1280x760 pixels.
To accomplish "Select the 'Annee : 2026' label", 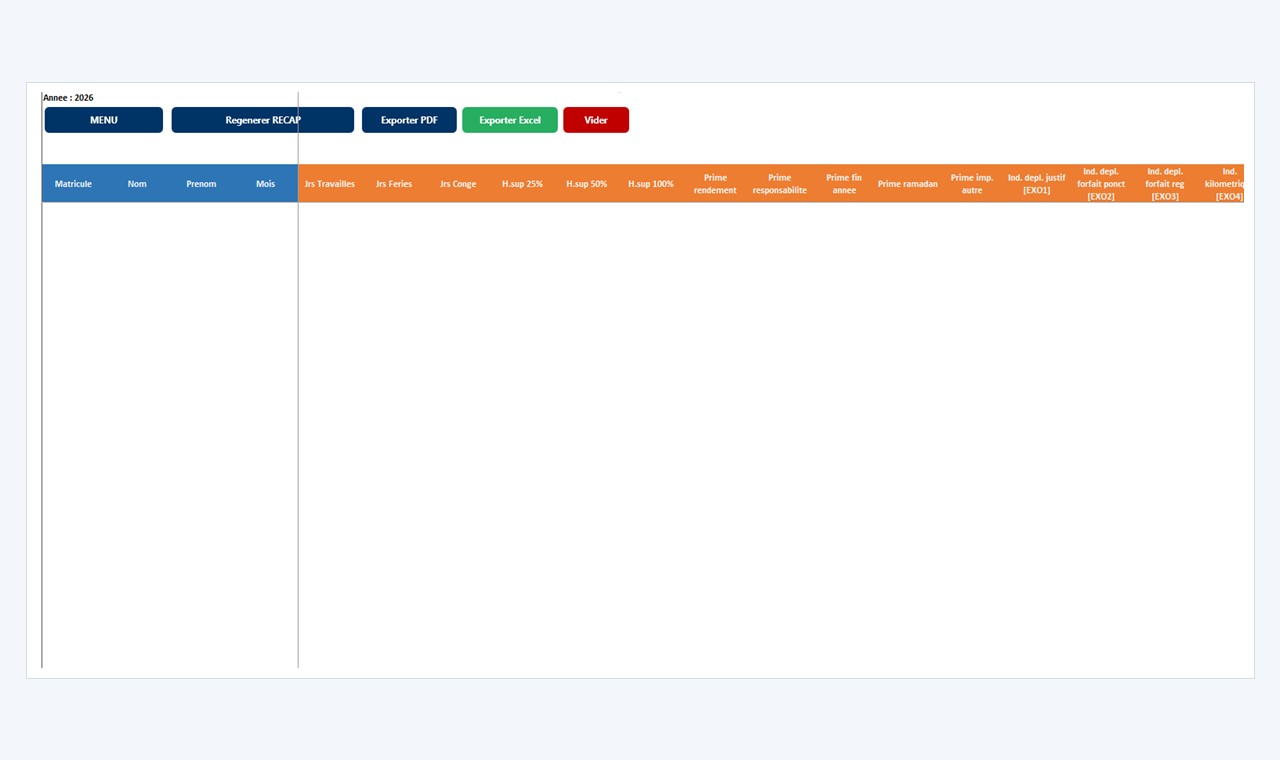I will [x=68, y=98].
